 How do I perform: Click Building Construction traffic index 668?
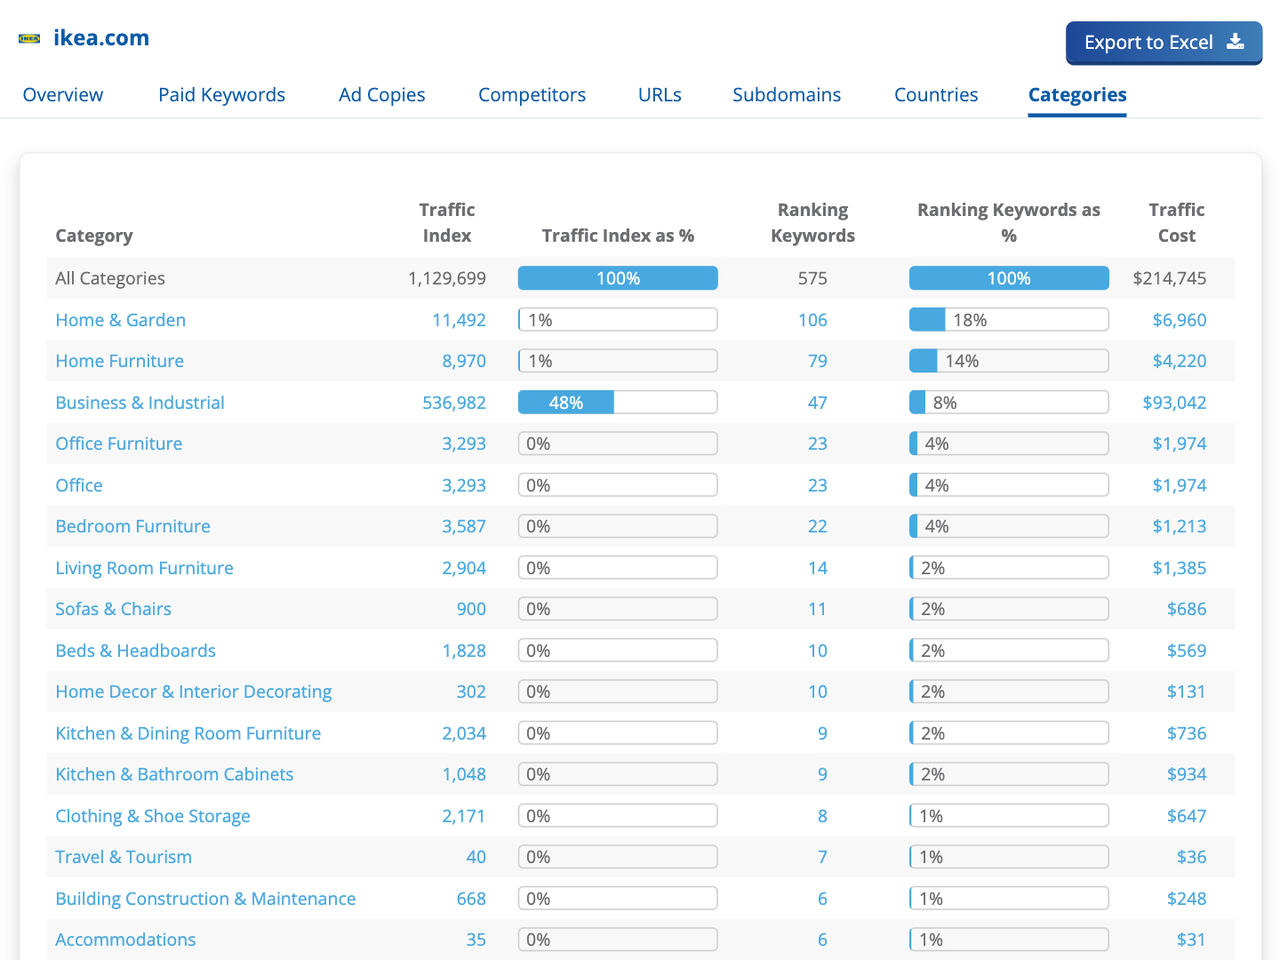pyautogui.click(x=471, y=899)
